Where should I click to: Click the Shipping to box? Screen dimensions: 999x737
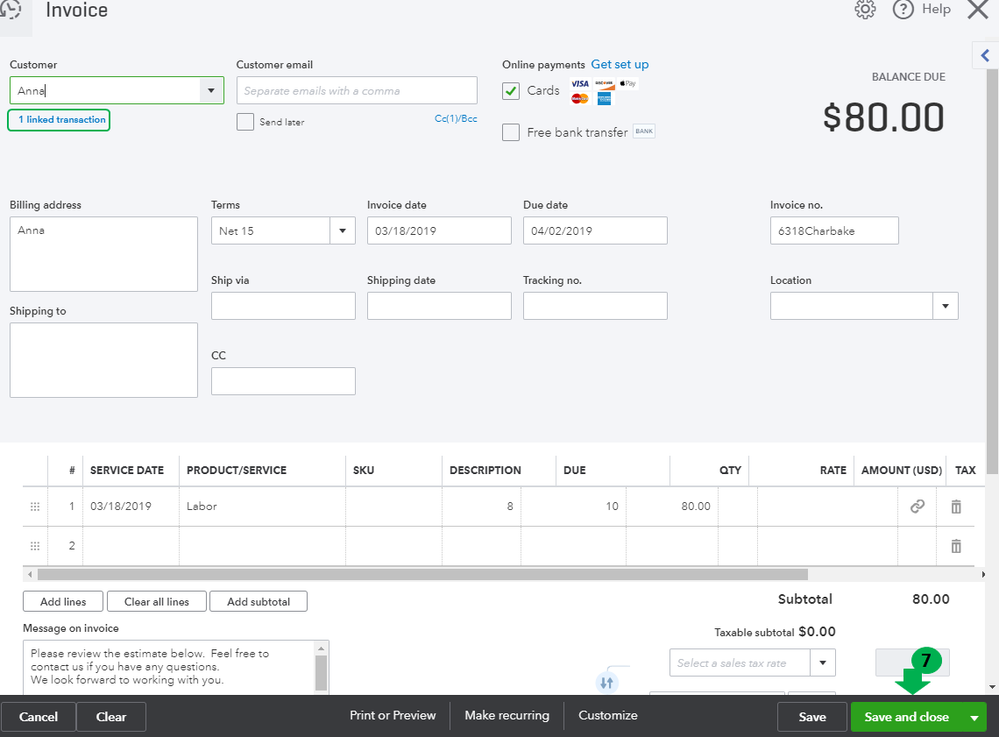tap(104, 360)
